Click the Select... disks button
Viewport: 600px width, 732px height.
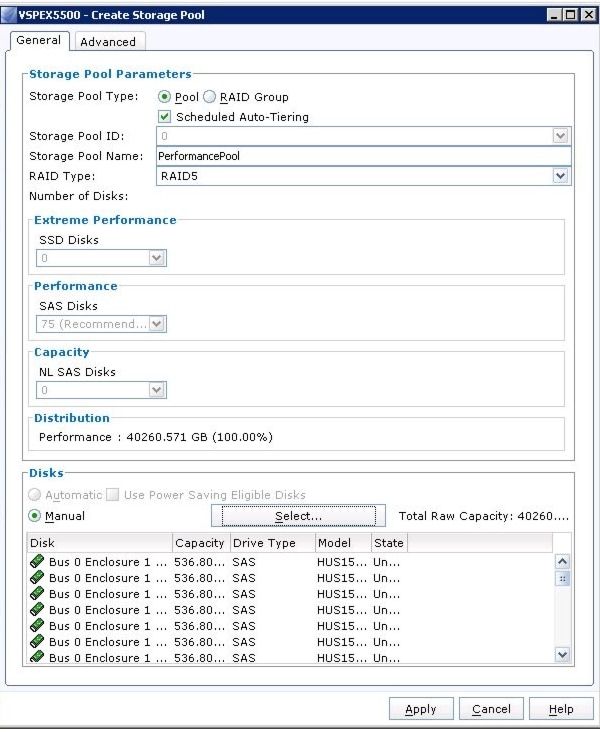[298, 516]
